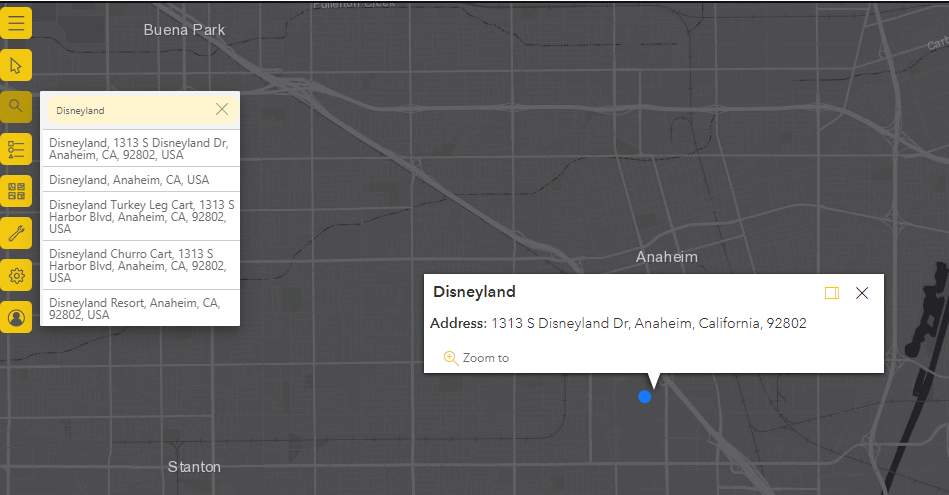Viewport: 949px width, 495px height.
Task: Activate the select pointer tool
Action: coord(16,65)
